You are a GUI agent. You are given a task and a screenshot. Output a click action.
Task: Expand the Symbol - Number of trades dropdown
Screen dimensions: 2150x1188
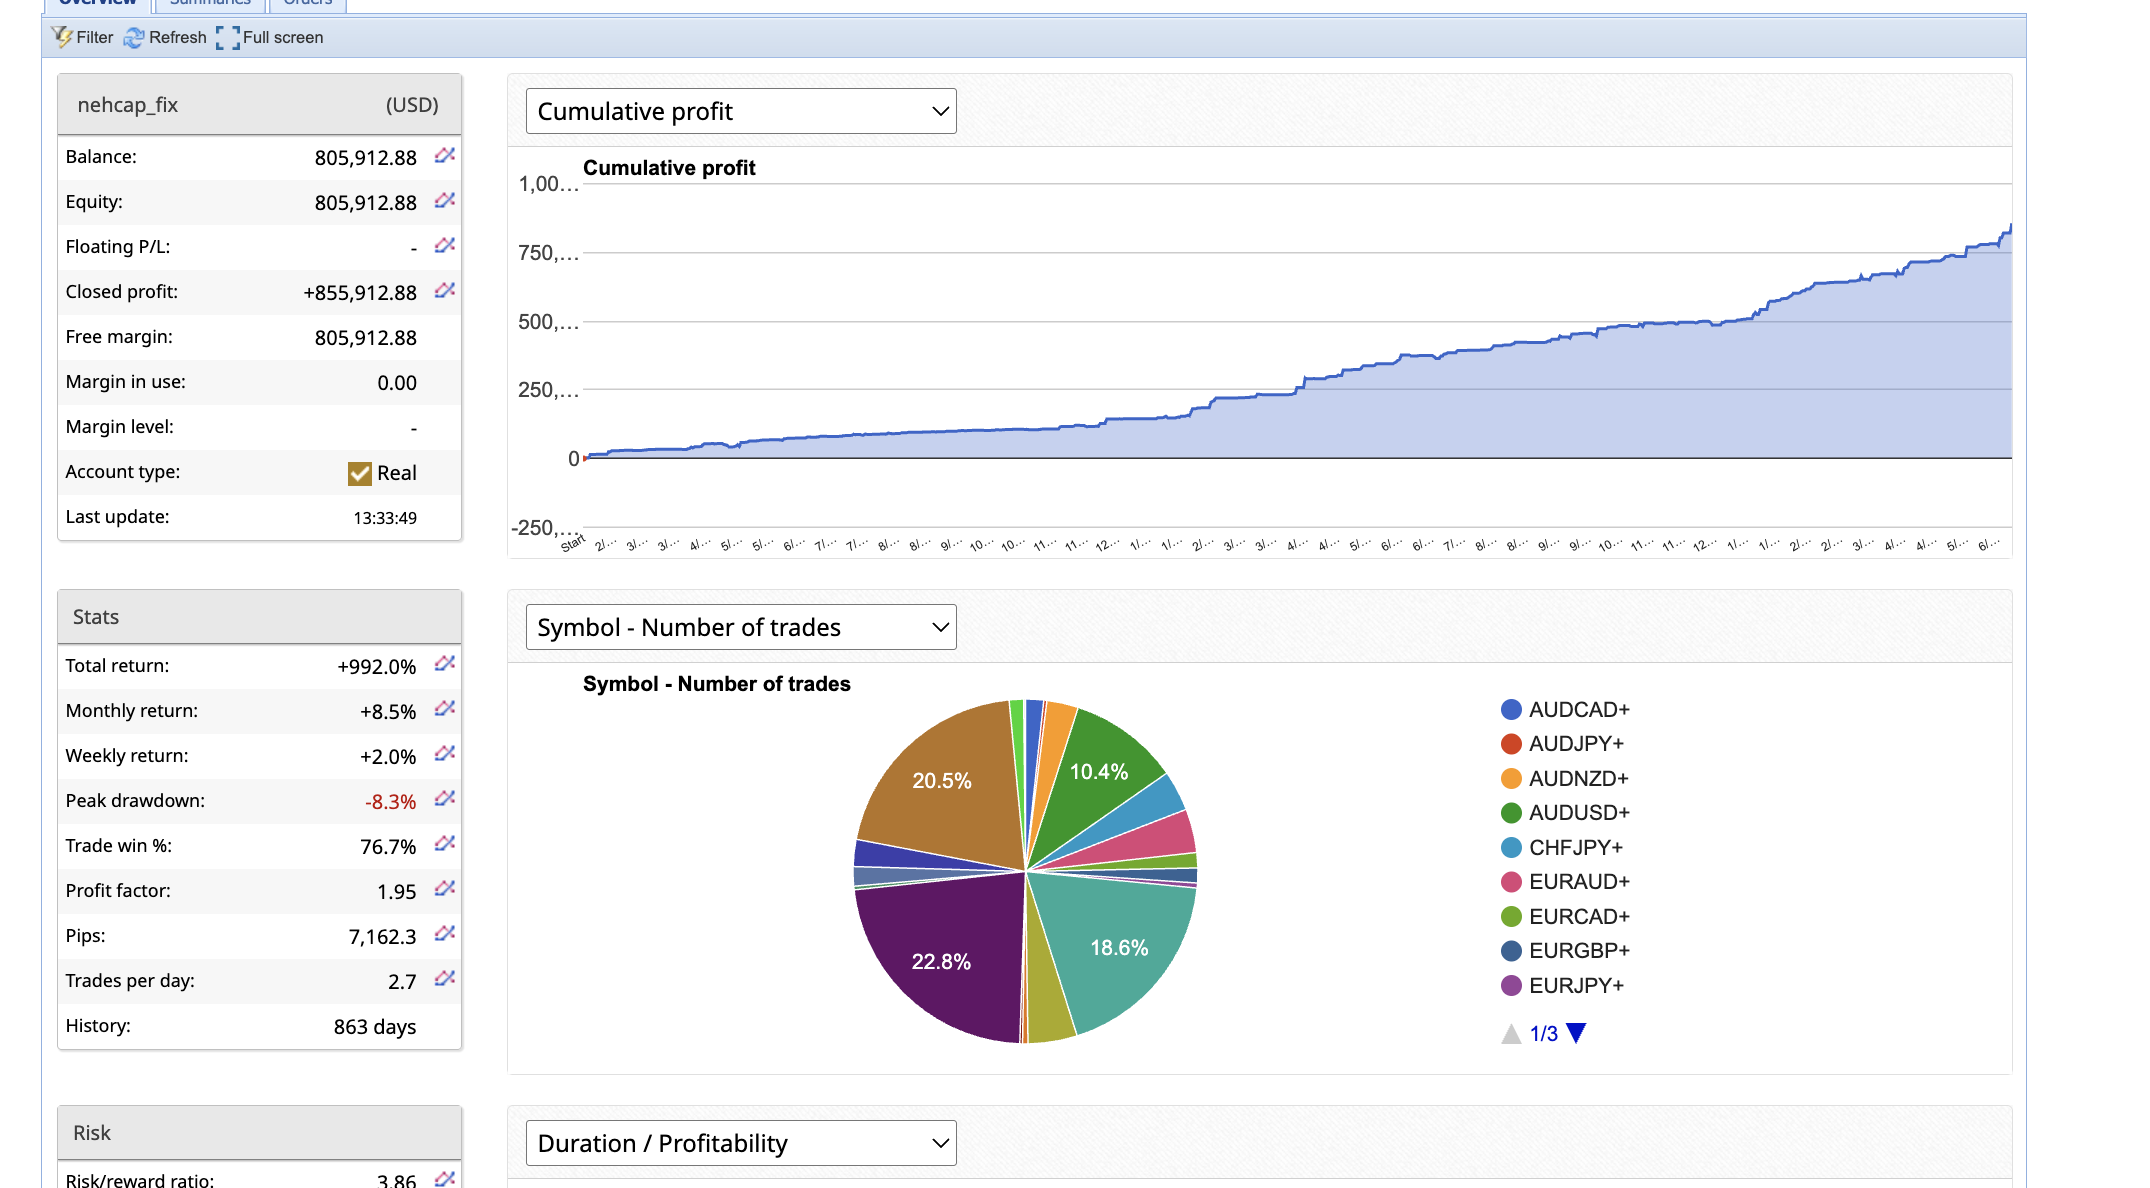(x=741, y=627)
